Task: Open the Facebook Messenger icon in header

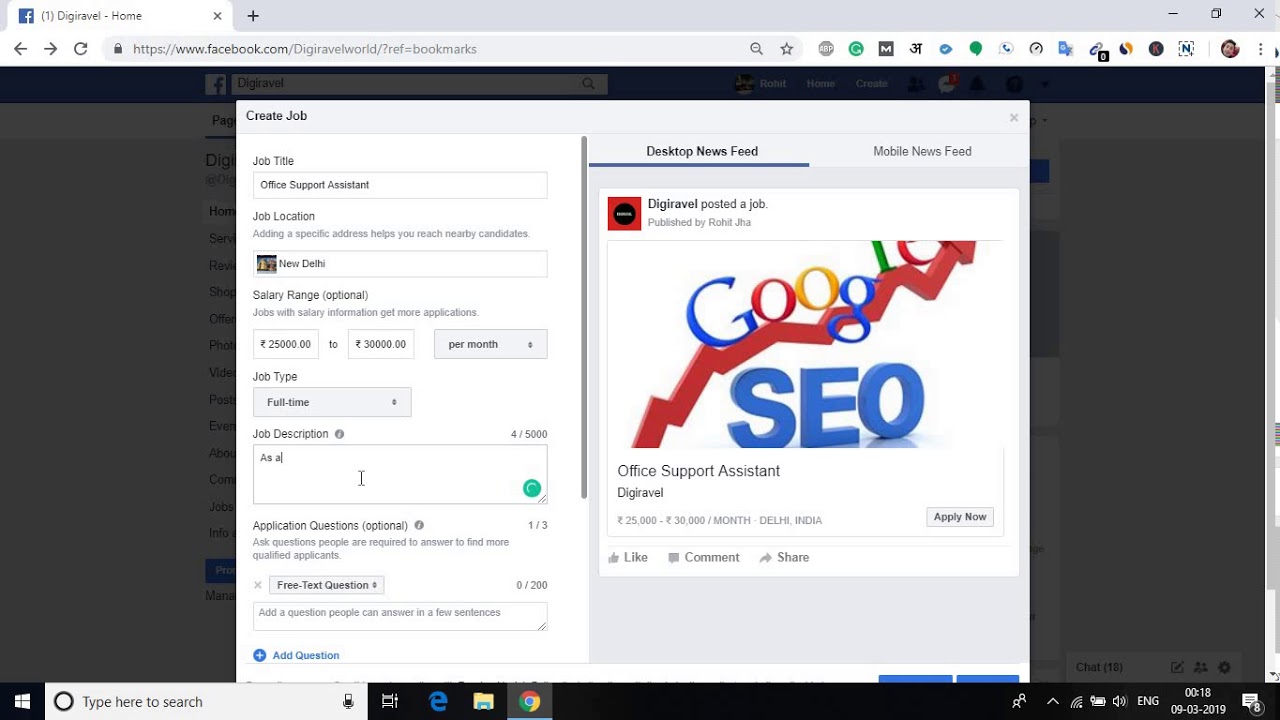Action: tap(946, 84)
